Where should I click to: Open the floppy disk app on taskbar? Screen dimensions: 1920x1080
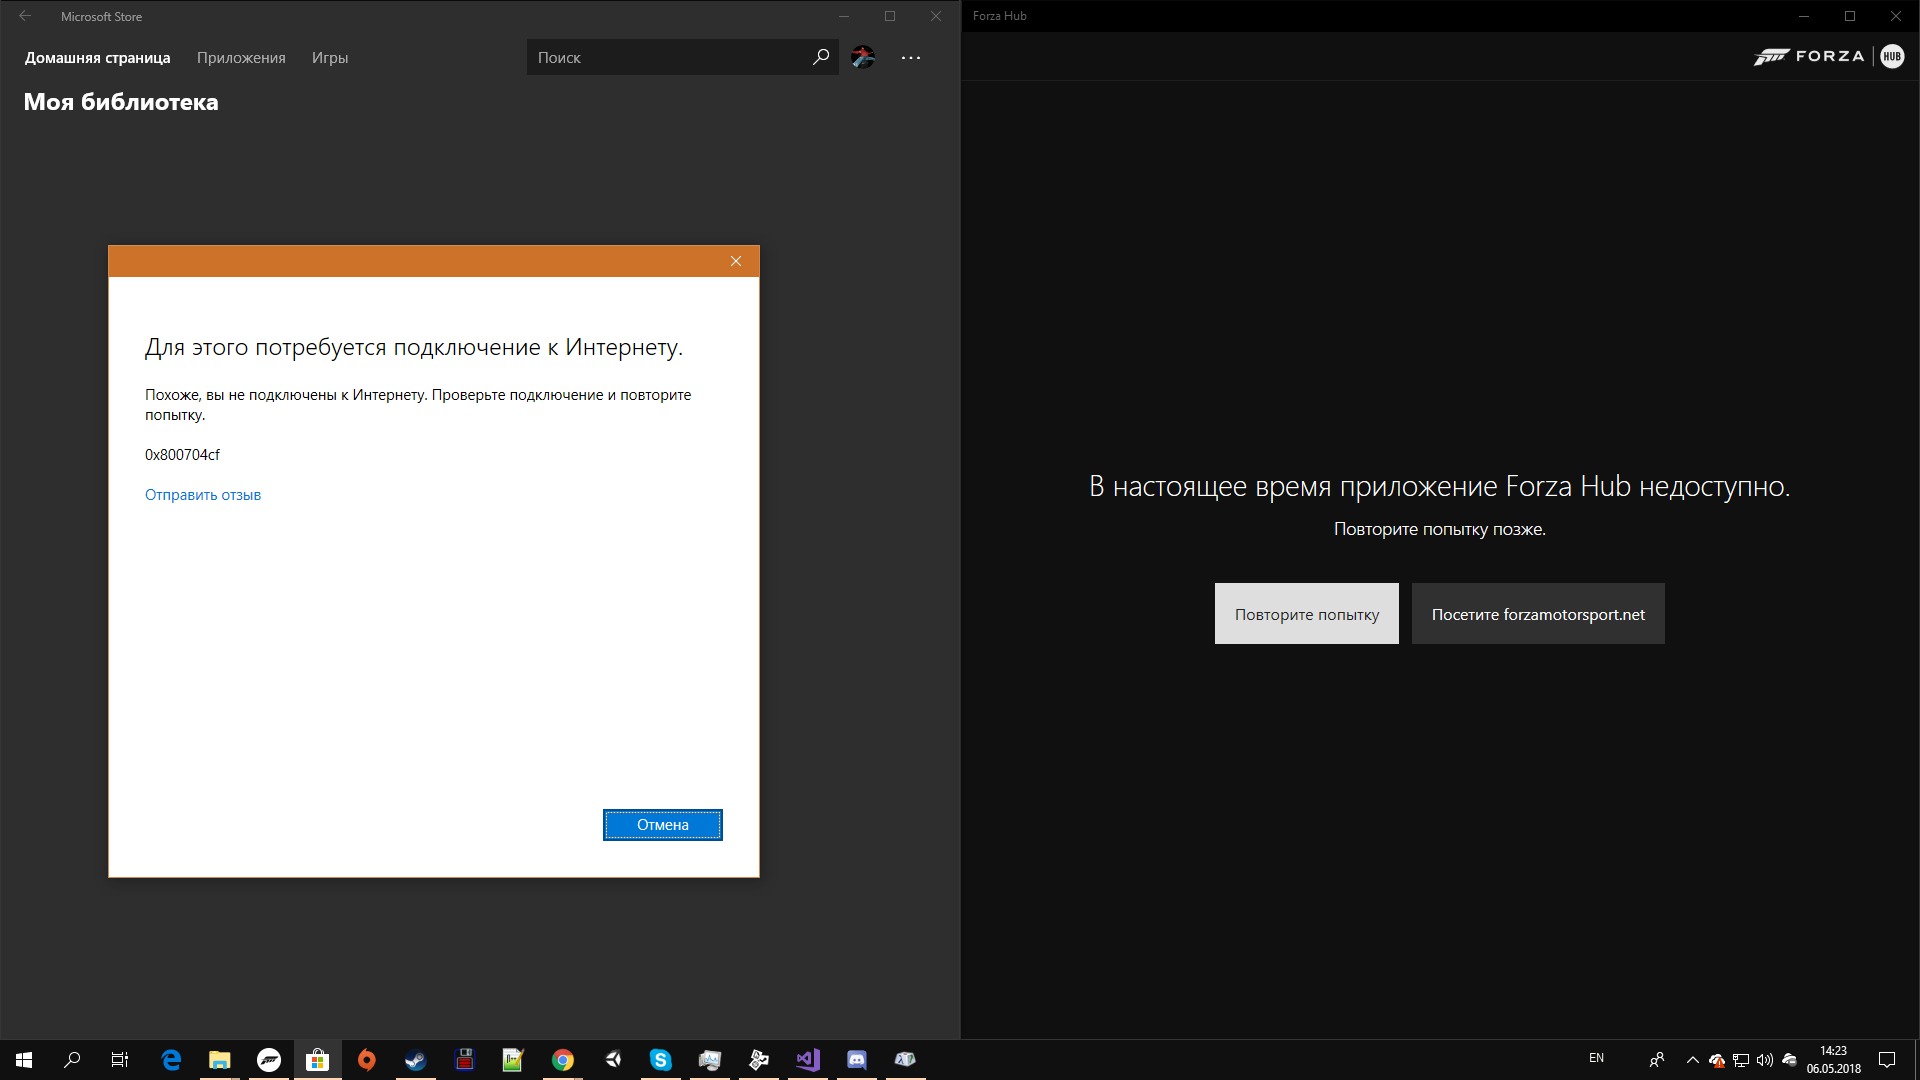click(x=465, y=1060)
